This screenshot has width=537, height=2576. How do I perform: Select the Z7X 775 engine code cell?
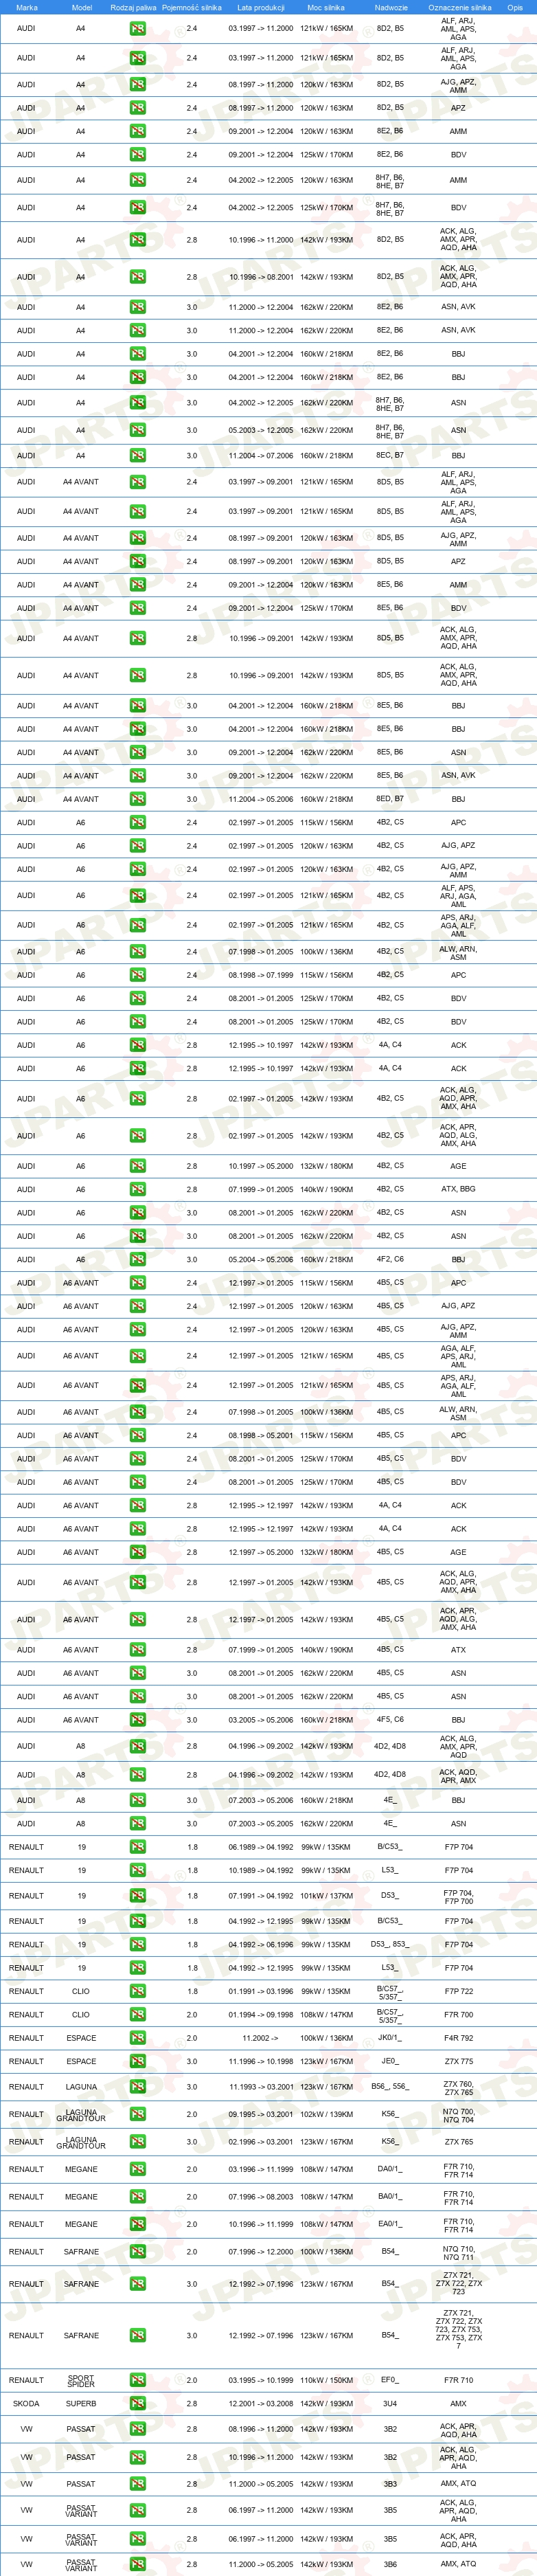(x=459, y=2061)
